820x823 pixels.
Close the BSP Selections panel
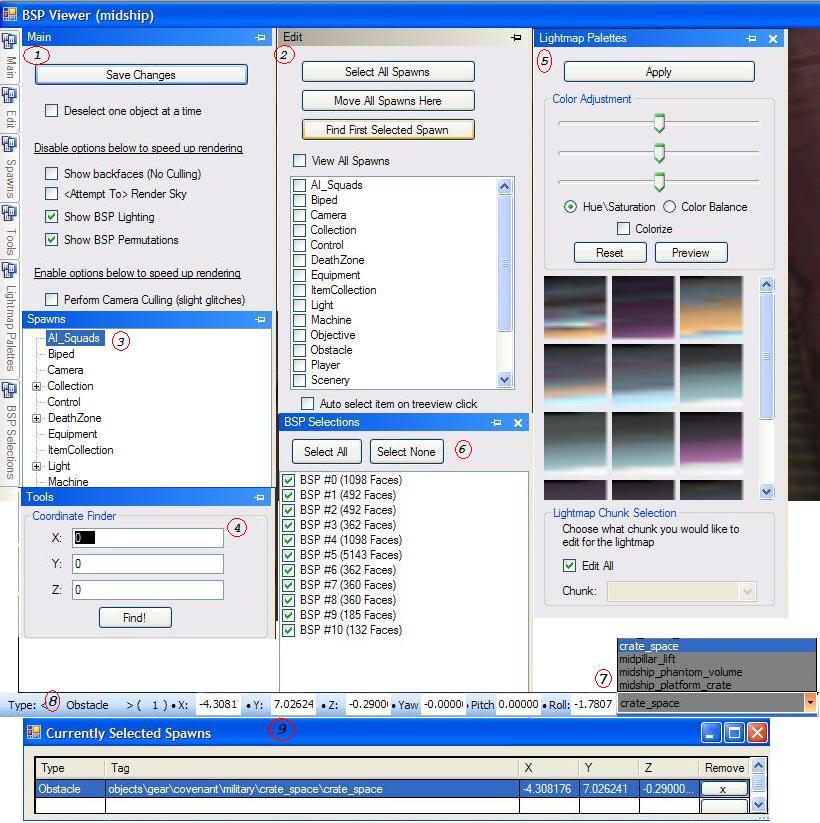point(518,423)
